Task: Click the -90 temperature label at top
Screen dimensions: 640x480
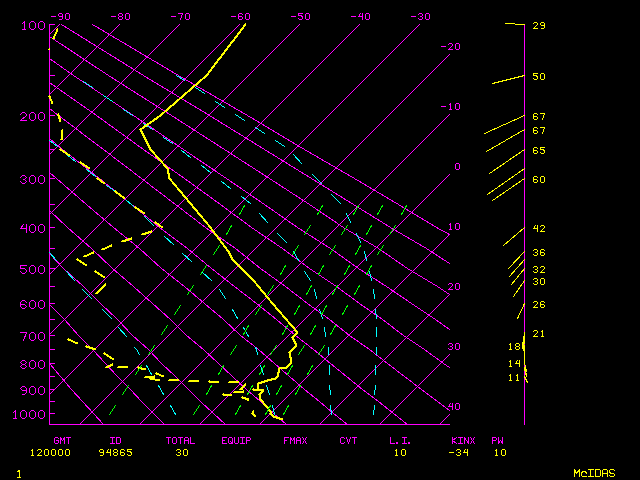Action: point(61,16)
